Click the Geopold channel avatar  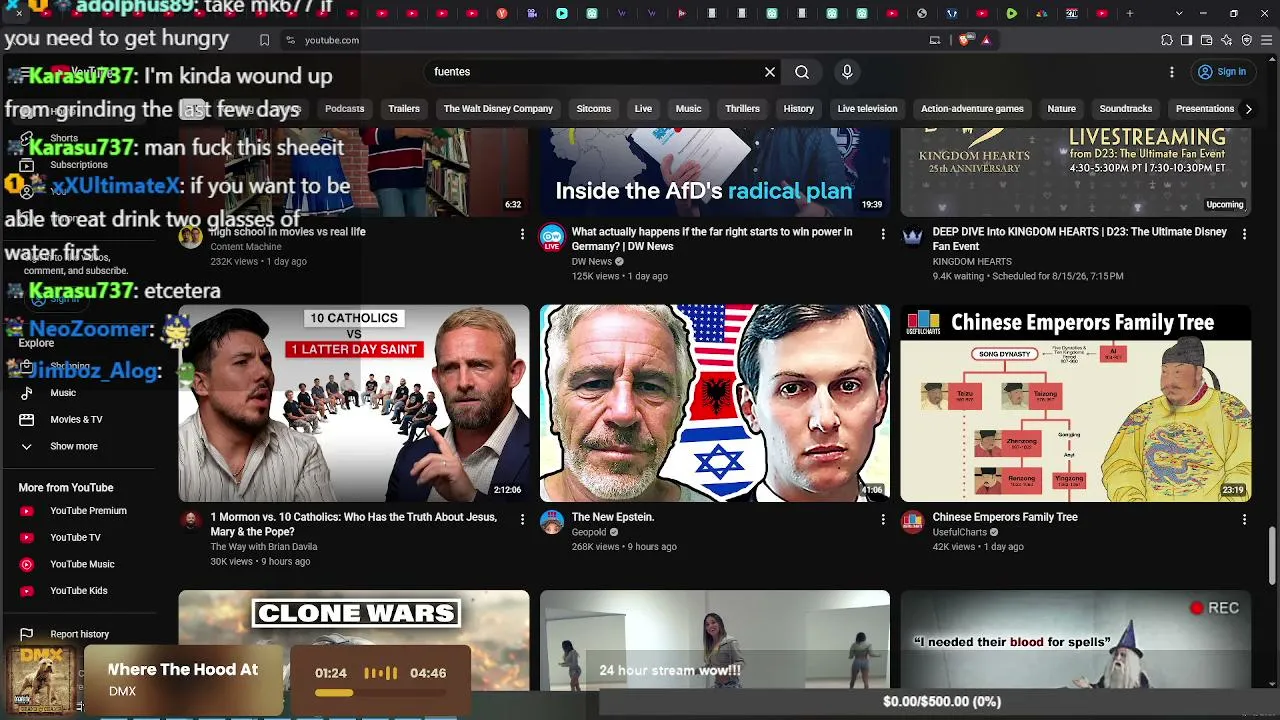coord(552,522)
